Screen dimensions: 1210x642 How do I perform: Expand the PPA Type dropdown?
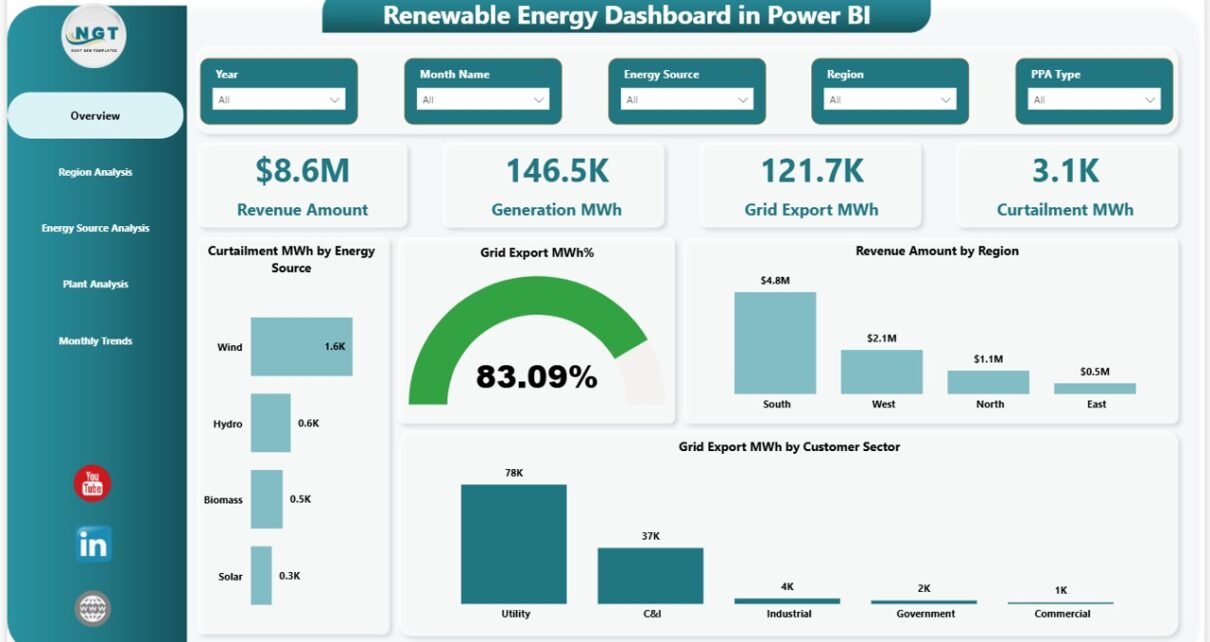1094,99
